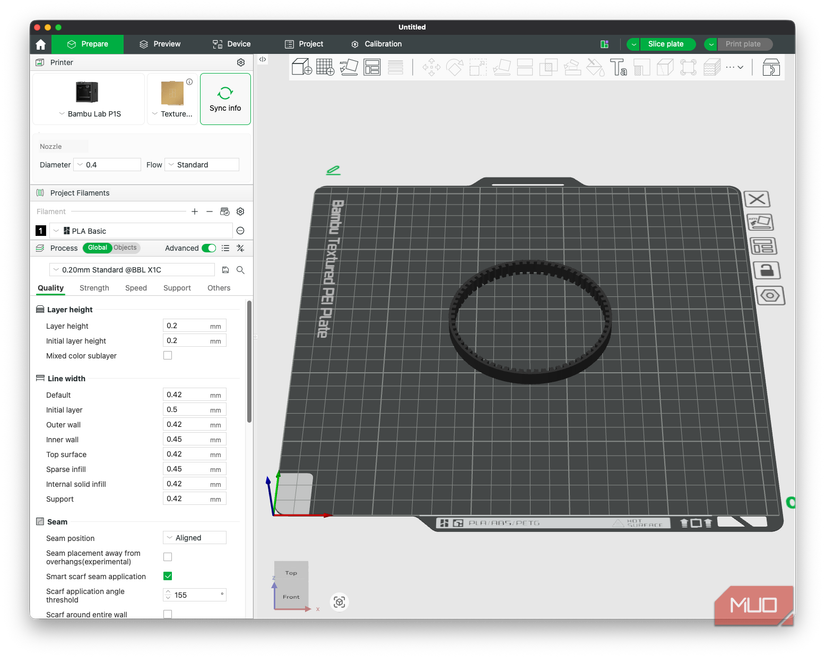Open the Slice plate dropdown arrow
Screen dimensions: 825x658
pyautogui.click(x=633, y=44)
